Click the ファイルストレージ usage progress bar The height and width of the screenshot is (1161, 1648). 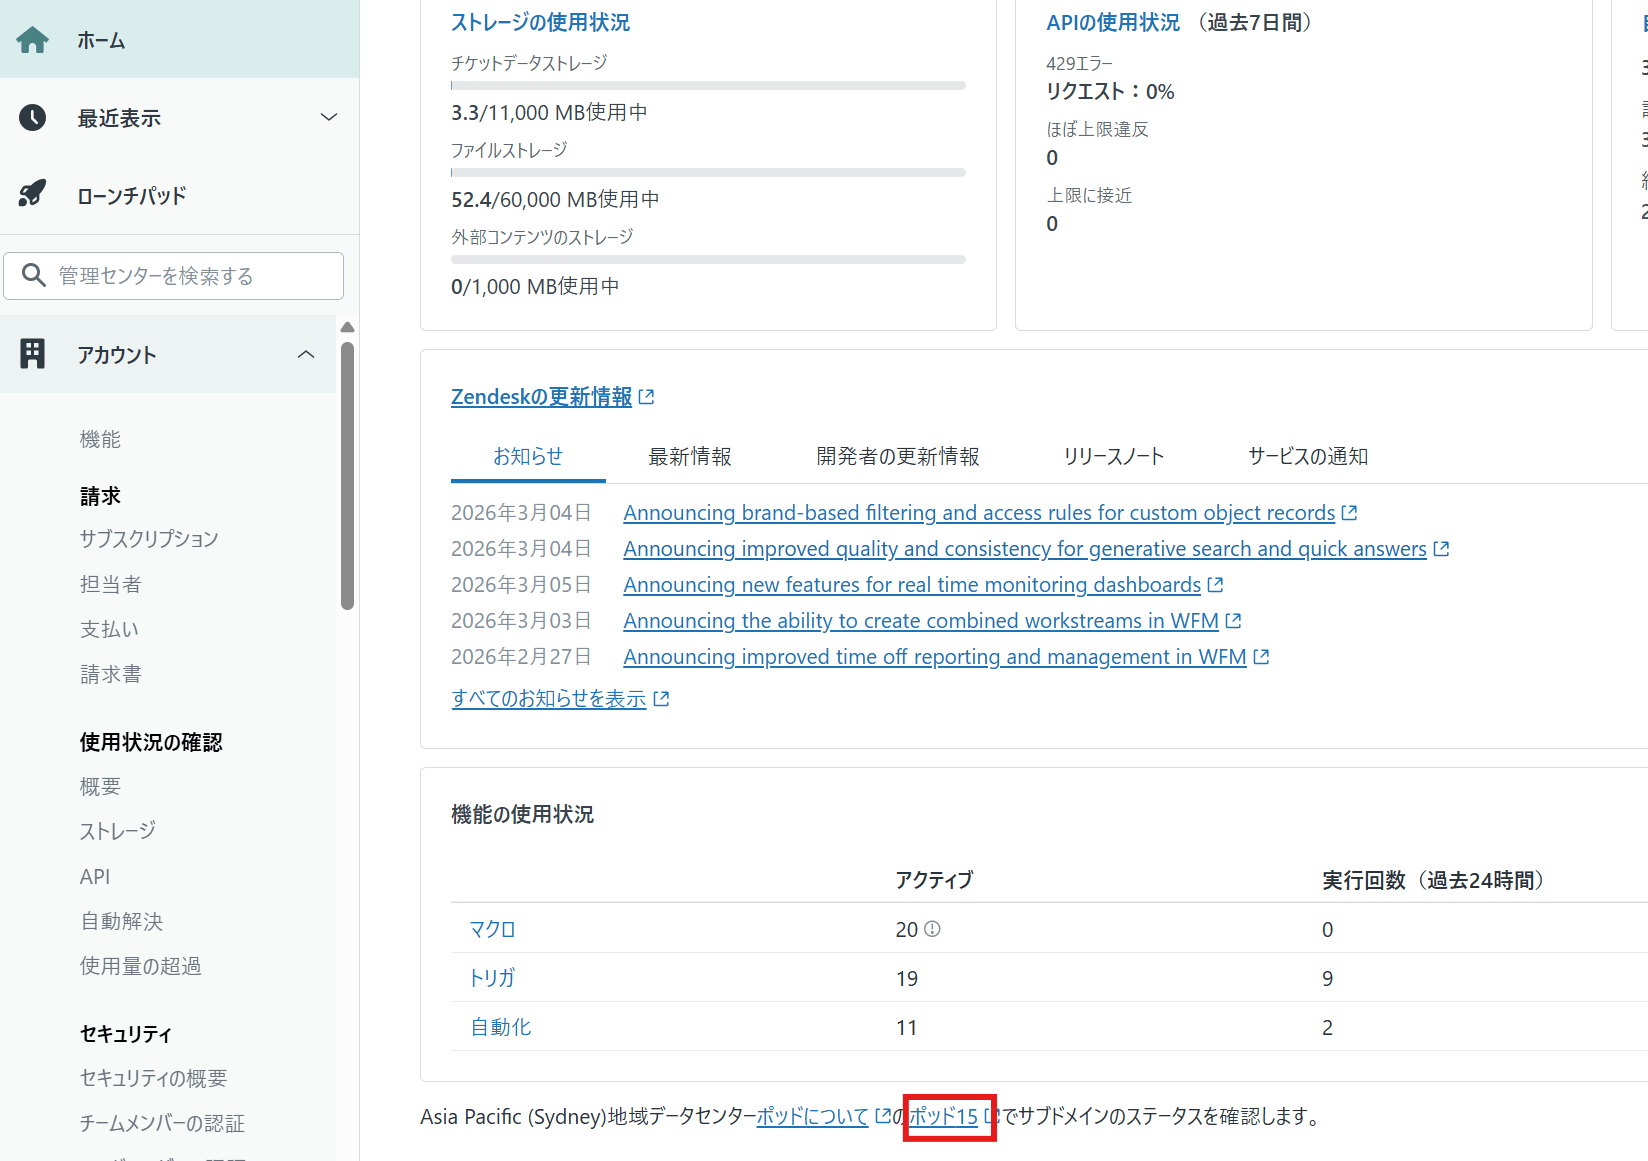pos(708,173)
